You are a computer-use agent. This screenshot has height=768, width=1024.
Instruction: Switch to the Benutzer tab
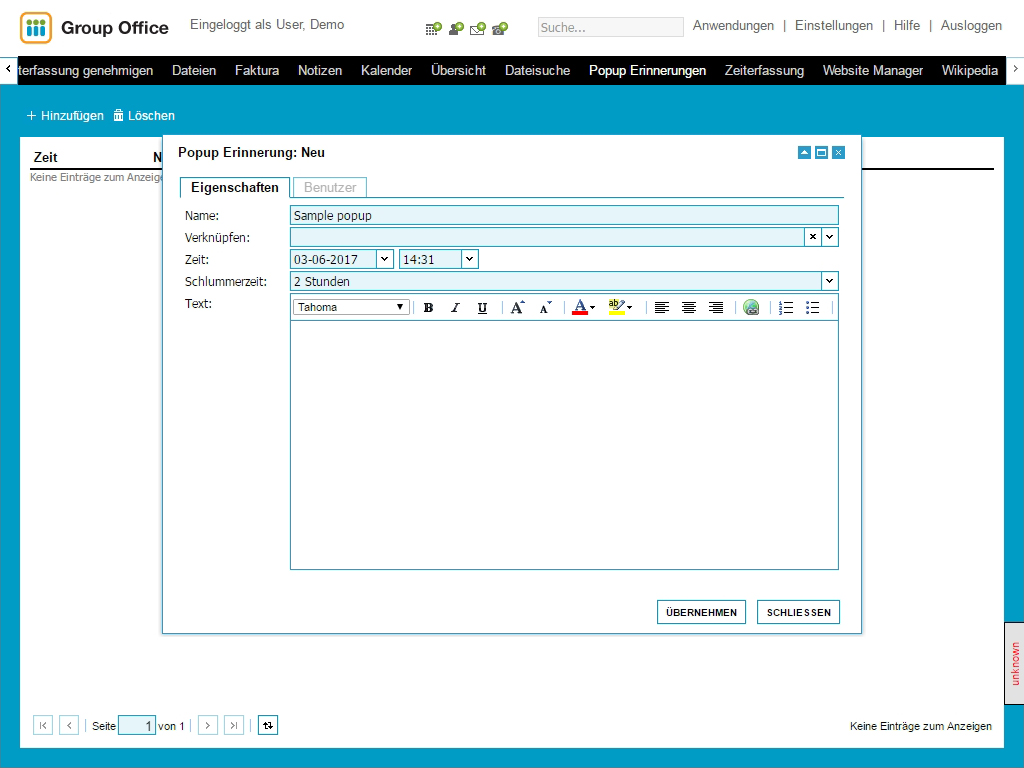tap(330, 187)
